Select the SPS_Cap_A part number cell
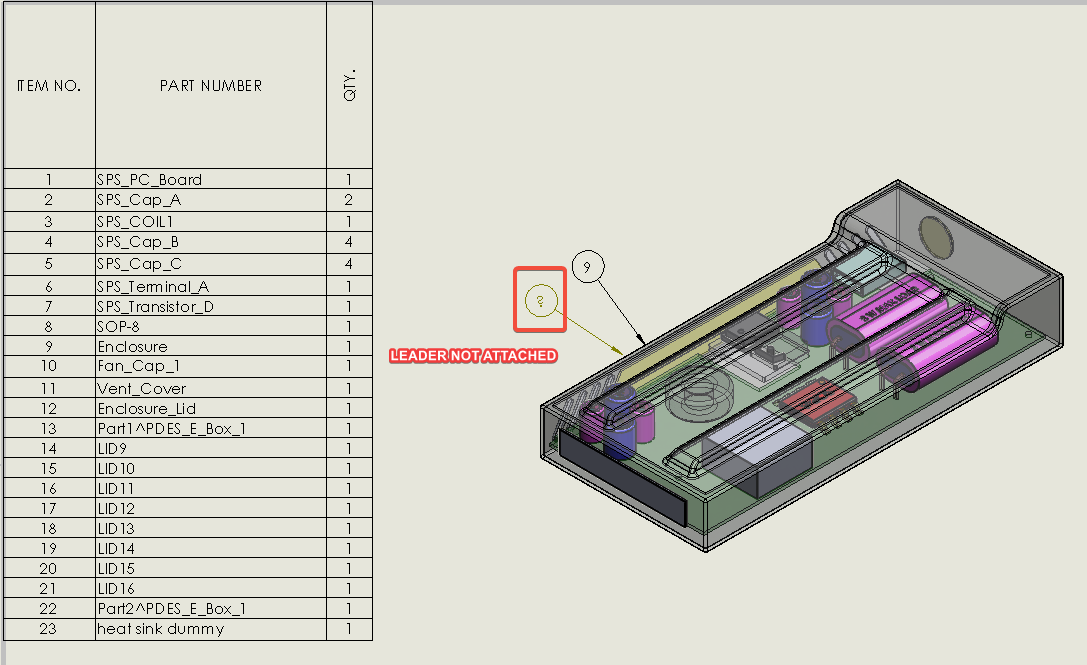This screenshot has height=665, width=1087. 211,200
